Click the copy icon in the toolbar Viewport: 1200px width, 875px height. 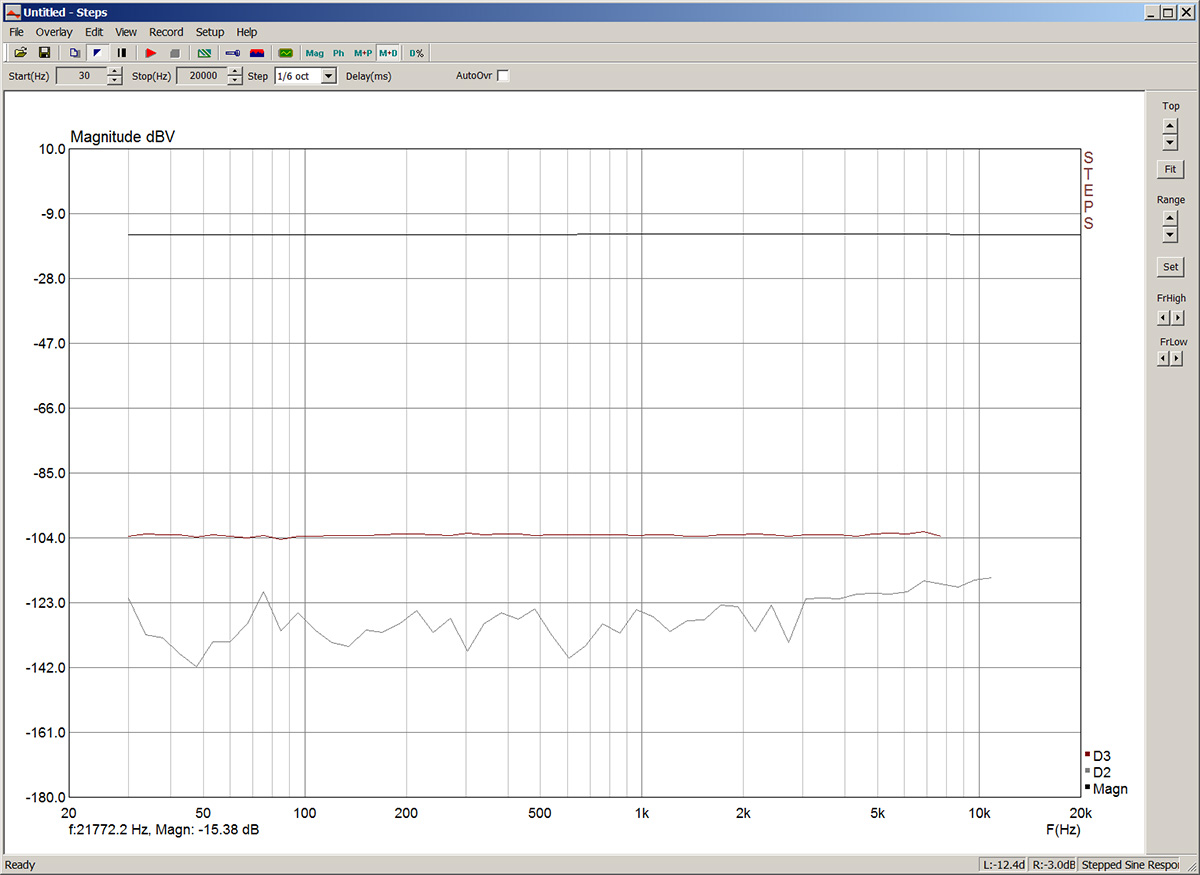tap(74, 52)
